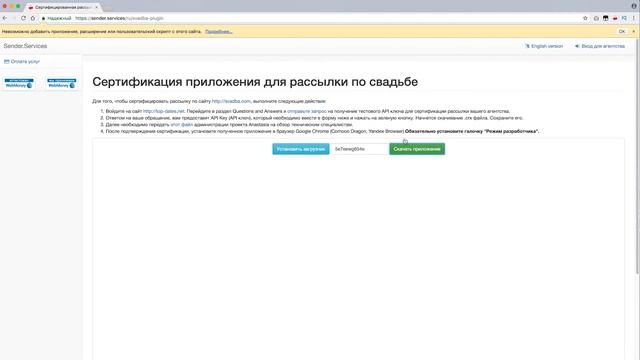Bookmark this page with the star icon

click(585, 18)
